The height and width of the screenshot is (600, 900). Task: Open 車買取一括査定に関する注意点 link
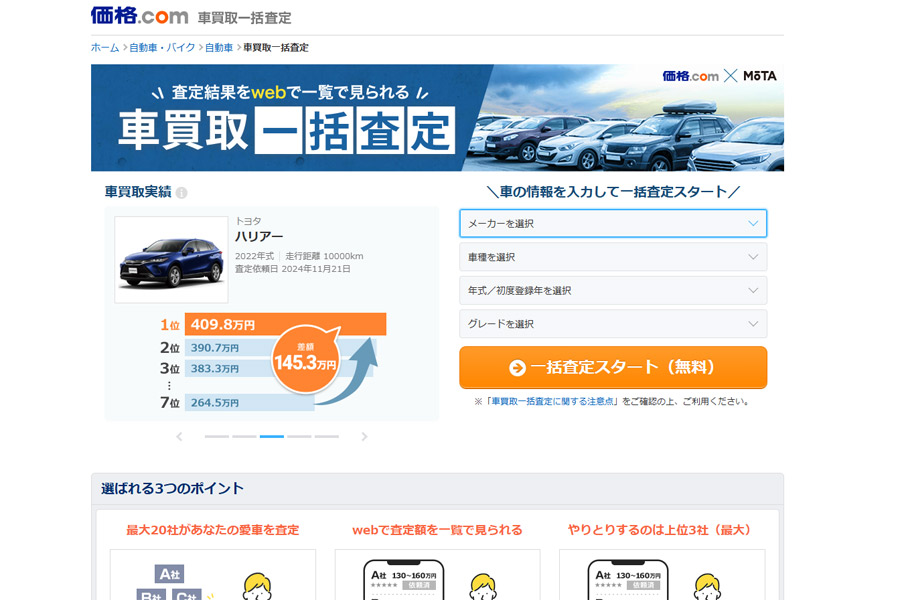coord(552,401)
